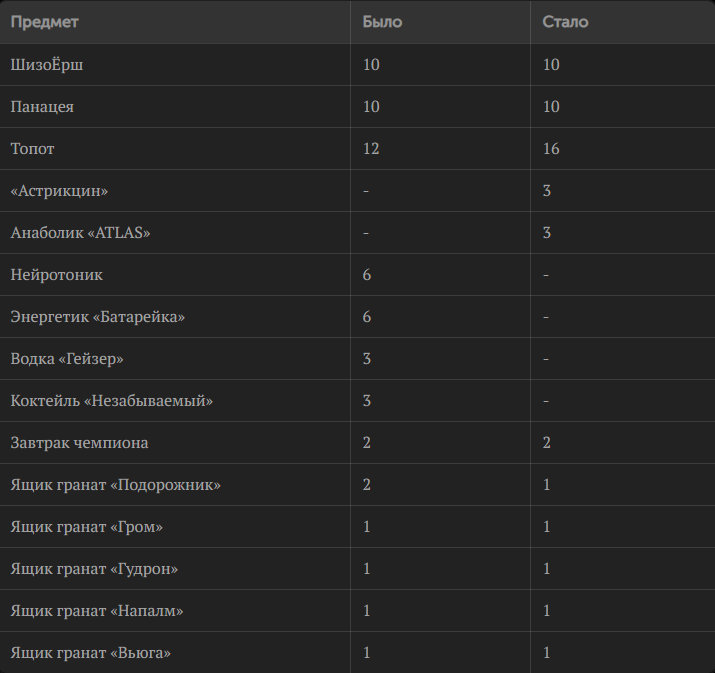Click the Предмет column header
The height and width of the screenshot is (673, 715).
(x=45, y=22)
